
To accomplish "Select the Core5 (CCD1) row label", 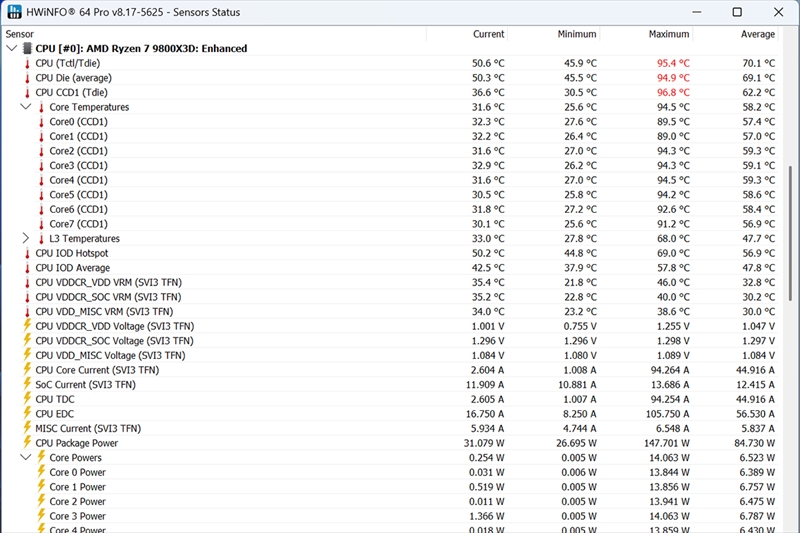I will [x=79, y=195].
